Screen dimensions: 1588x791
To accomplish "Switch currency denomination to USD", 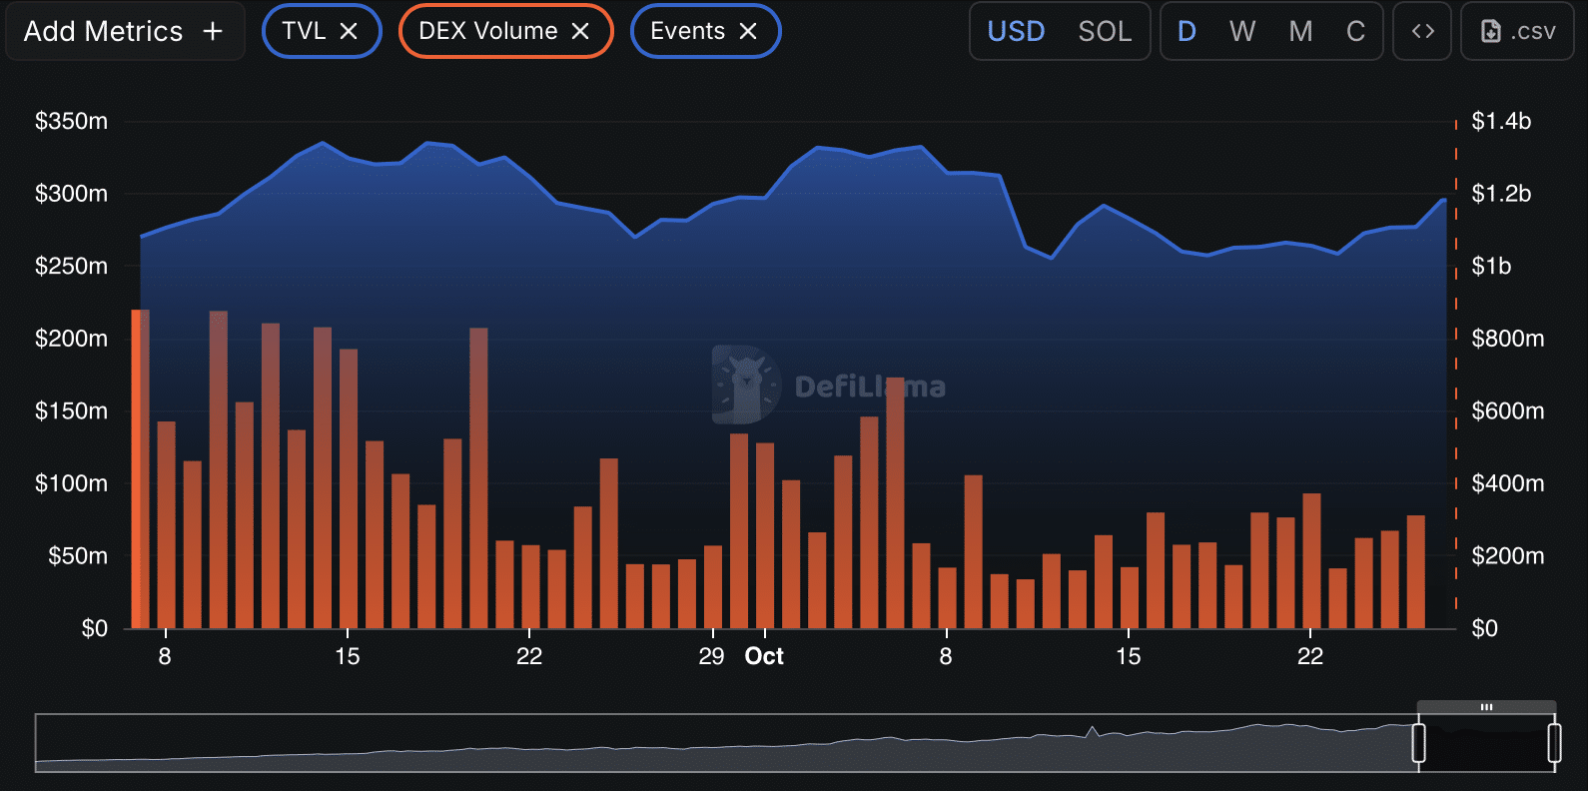I will (1015, 31).
